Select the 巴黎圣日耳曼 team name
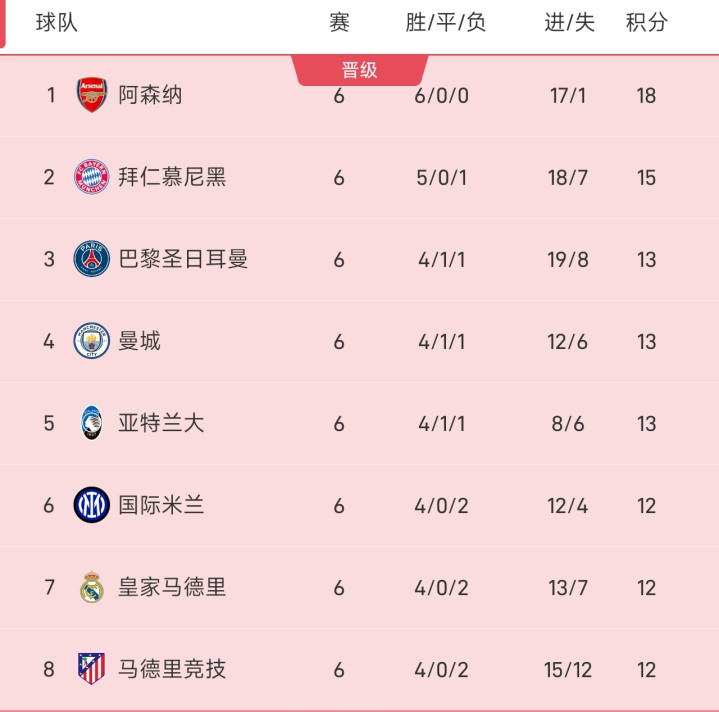This screenshot has height=712, width=719. point(183,259)
